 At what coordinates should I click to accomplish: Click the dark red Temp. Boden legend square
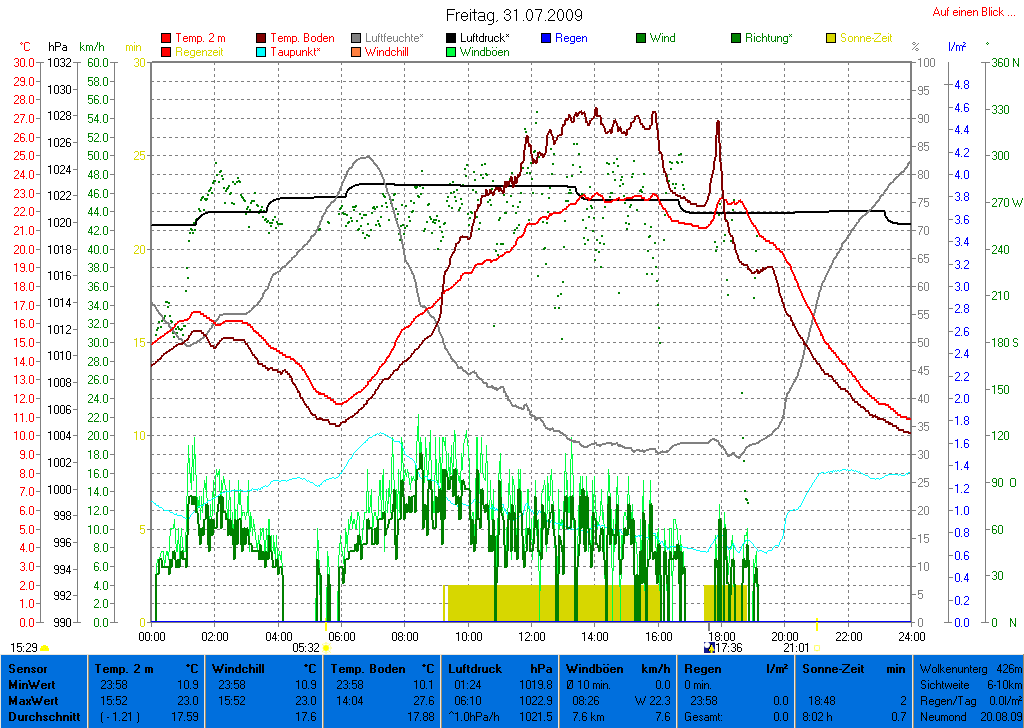click(262, 38)
